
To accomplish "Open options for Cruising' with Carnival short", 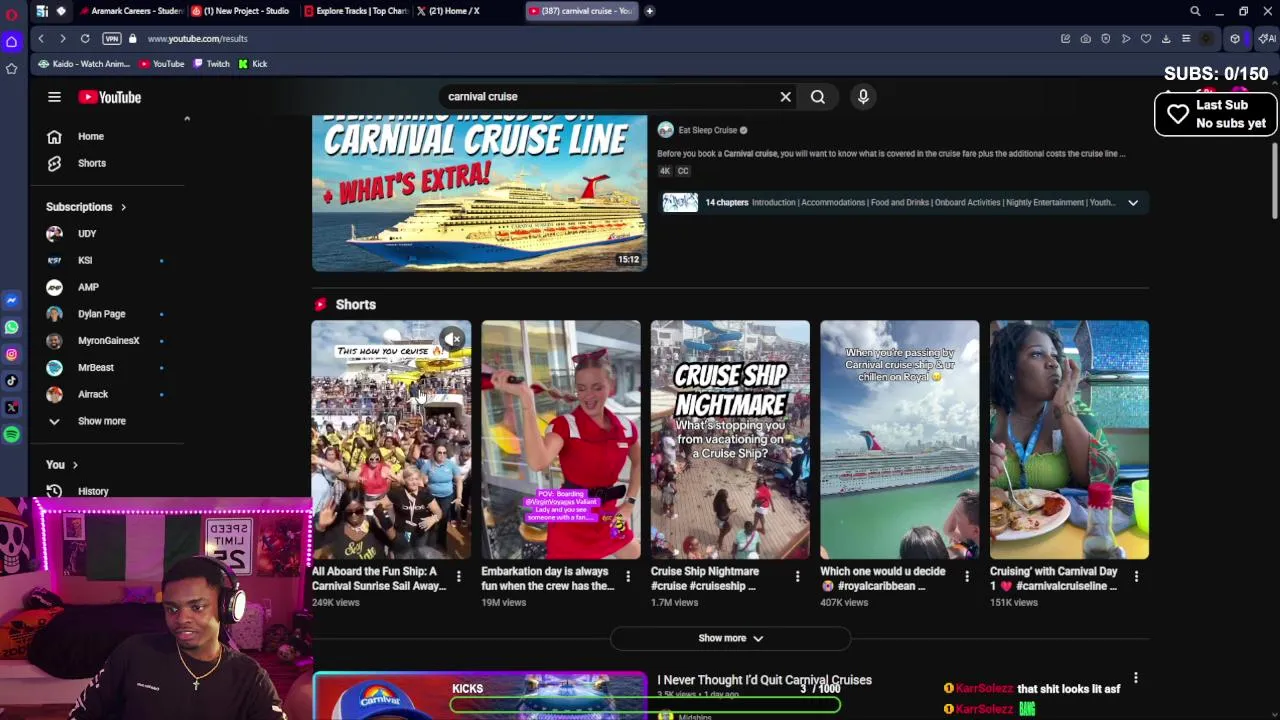I will [1136, 576].
